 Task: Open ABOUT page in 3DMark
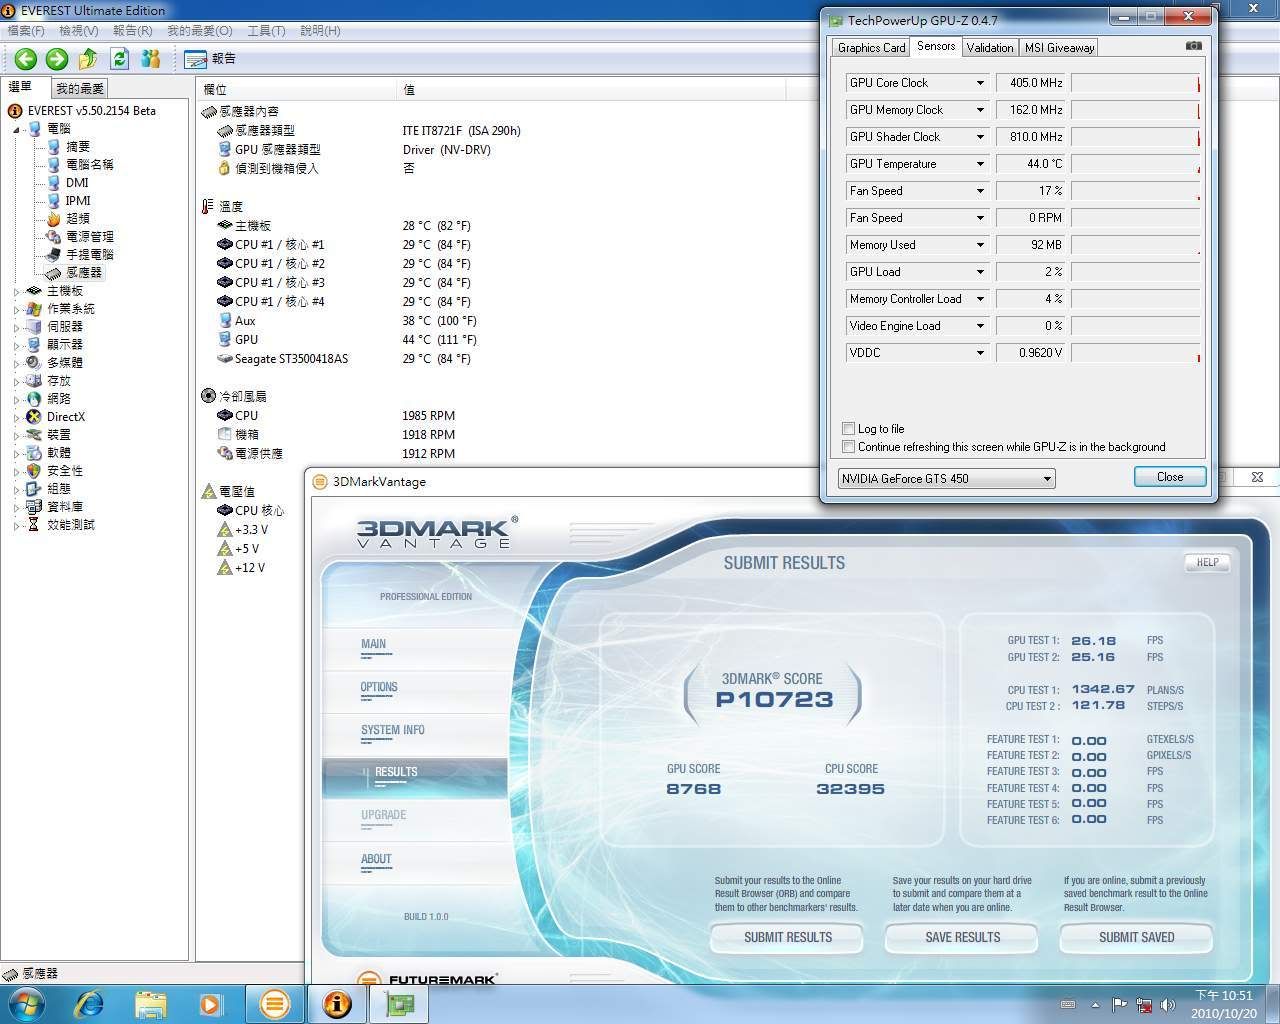(376, 859)
